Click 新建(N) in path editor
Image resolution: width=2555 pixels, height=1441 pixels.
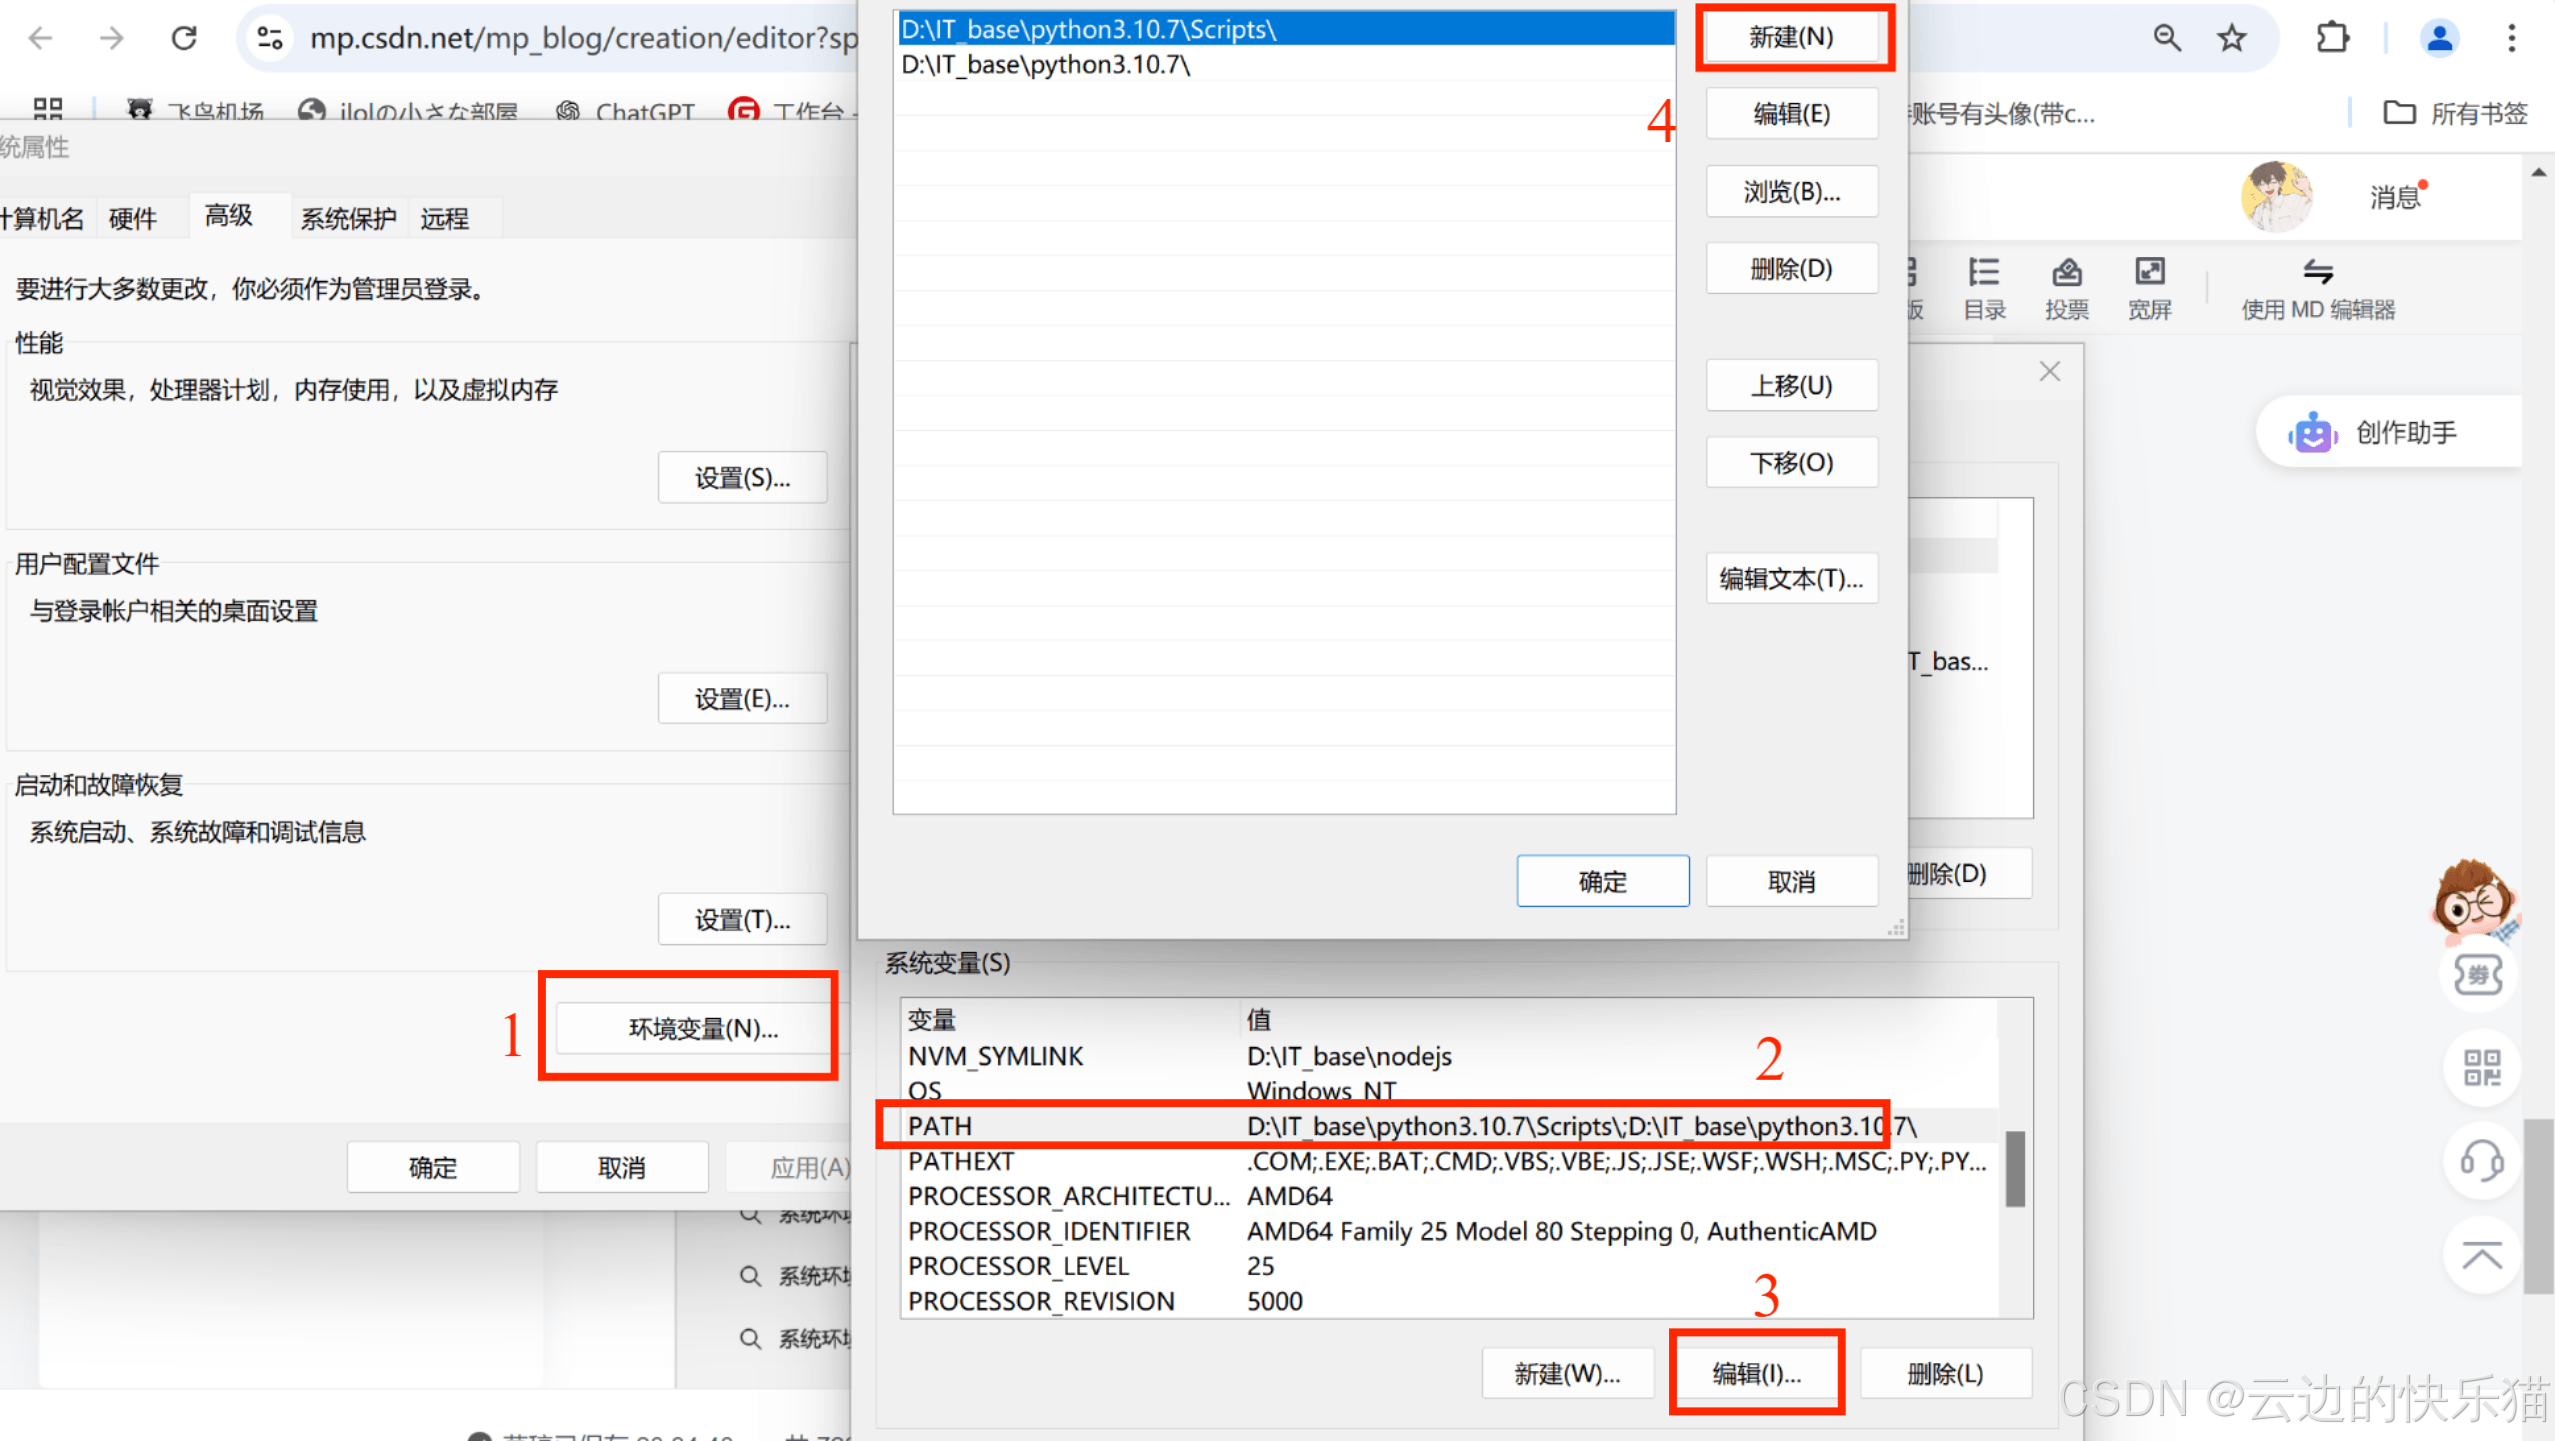[x=1791, y=37]
